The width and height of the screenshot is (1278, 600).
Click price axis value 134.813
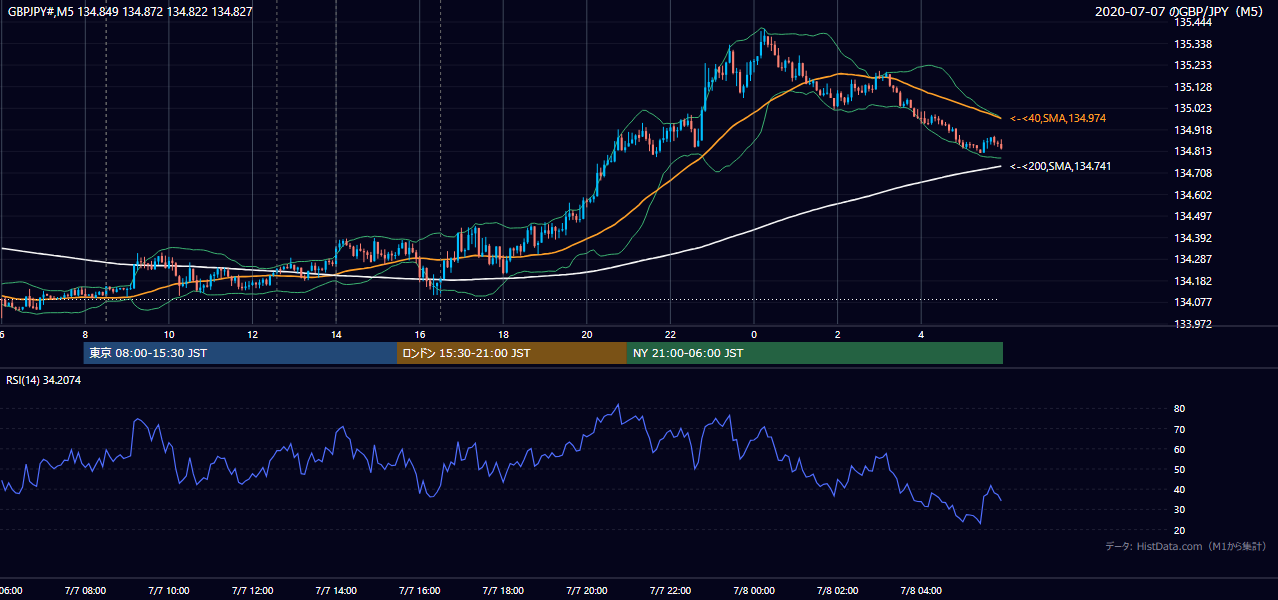pyautogui.click(x=1193, y=151)
